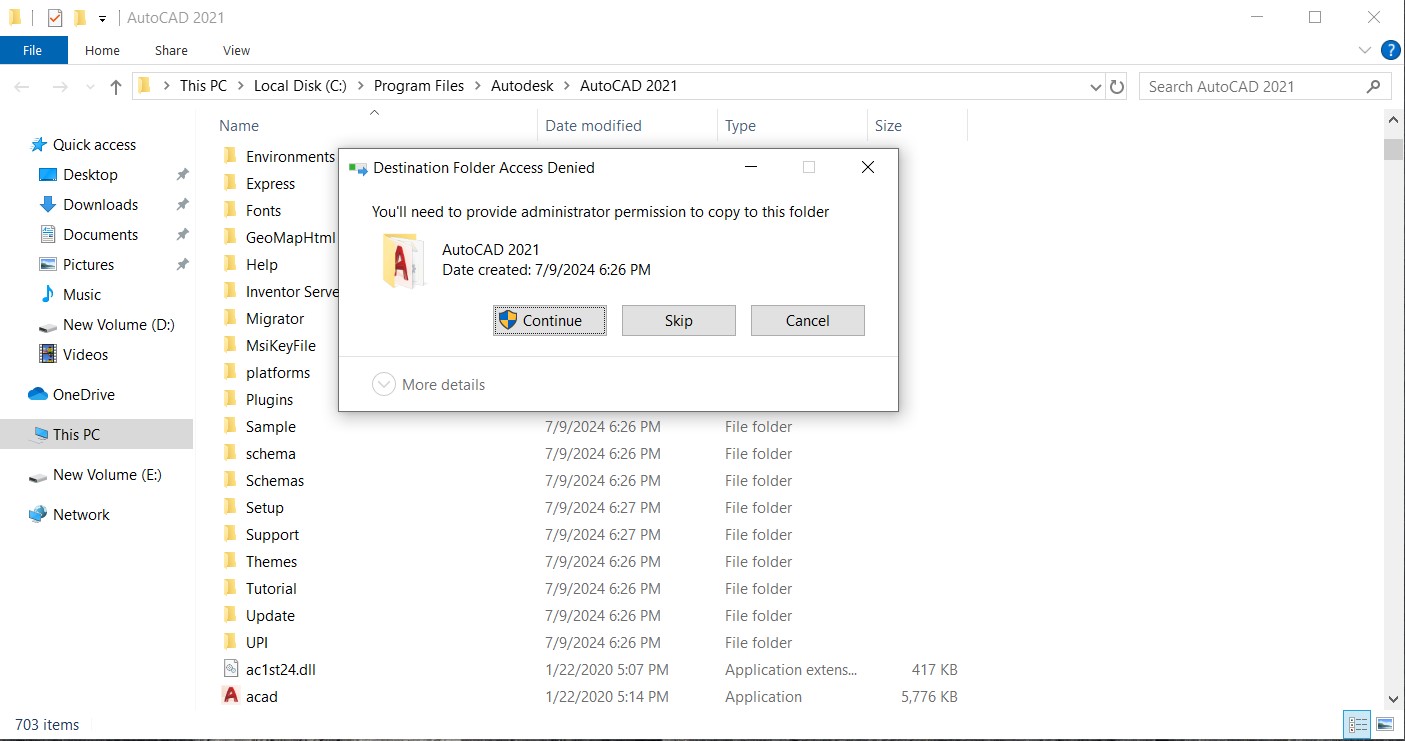The height and width of the screenshot is (741, 1405).
Task: Open Explorer help question mark icon
Action: (x=1390, y=50)
